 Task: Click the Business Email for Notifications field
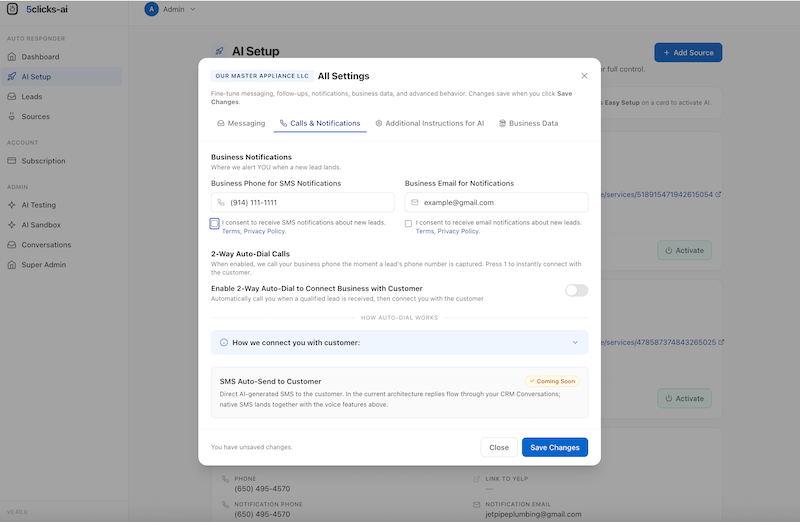[x=496, y=202]
